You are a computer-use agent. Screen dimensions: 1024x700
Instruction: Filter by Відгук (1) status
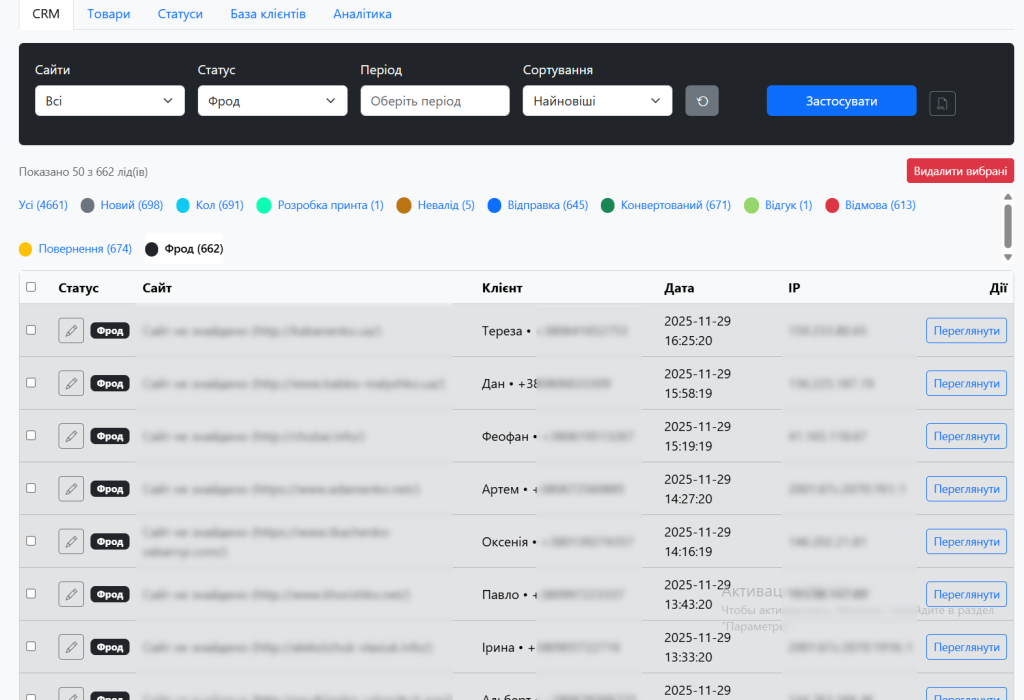(778, 205)
